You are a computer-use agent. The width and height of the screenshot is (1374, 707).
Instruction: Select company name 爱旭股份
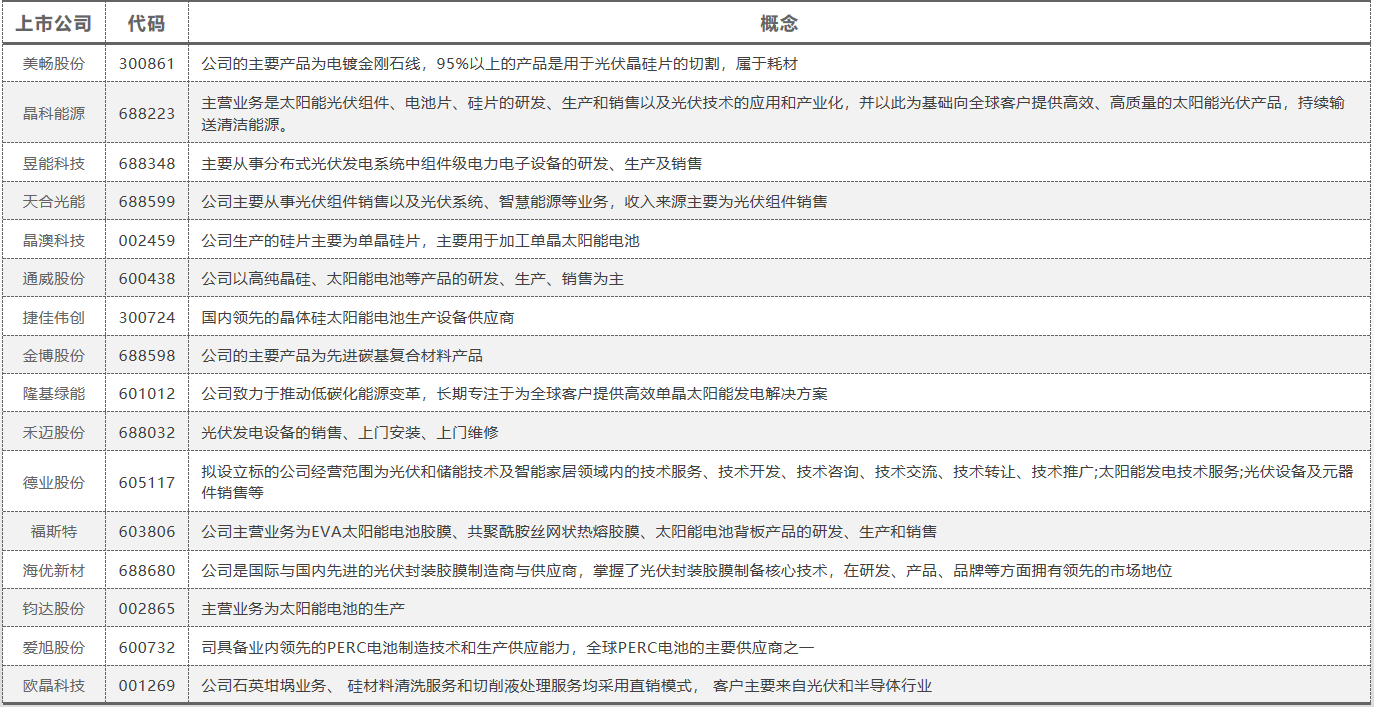click(54, 648)
